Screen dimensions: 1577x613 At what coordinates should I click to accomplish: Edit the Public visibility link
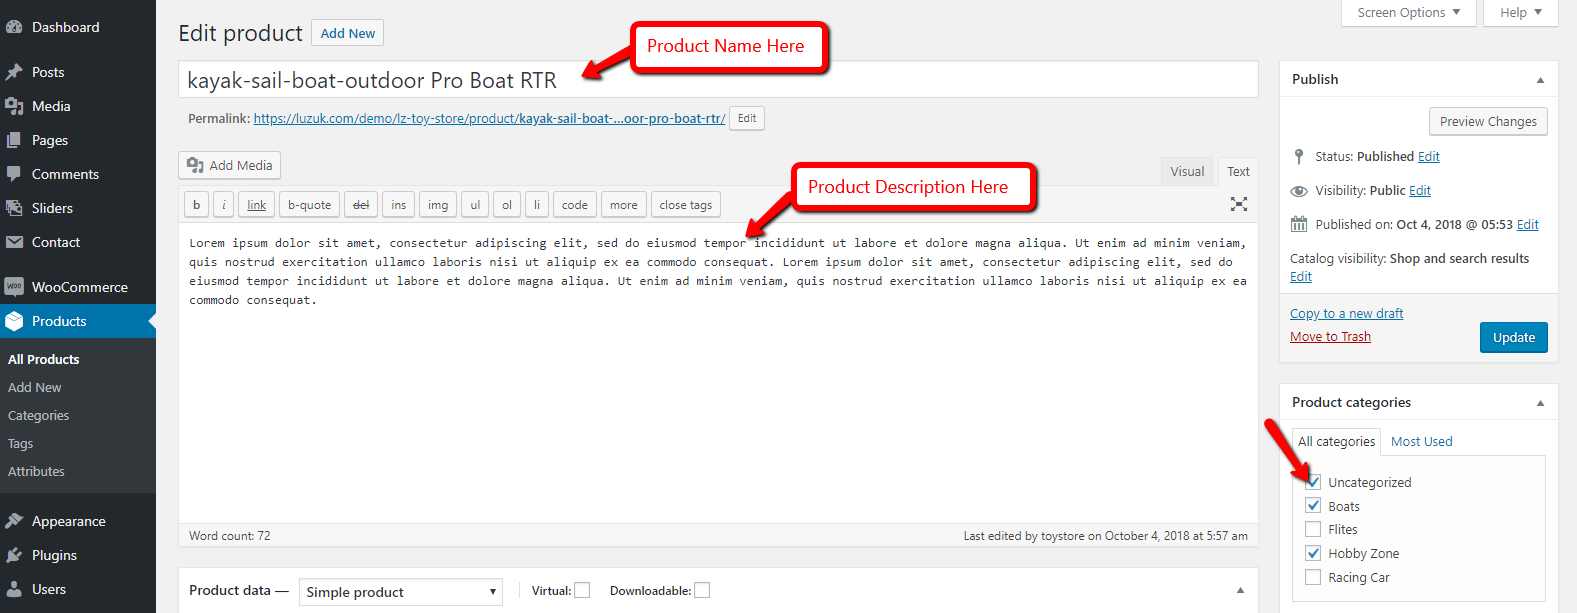click(1420, 190)
